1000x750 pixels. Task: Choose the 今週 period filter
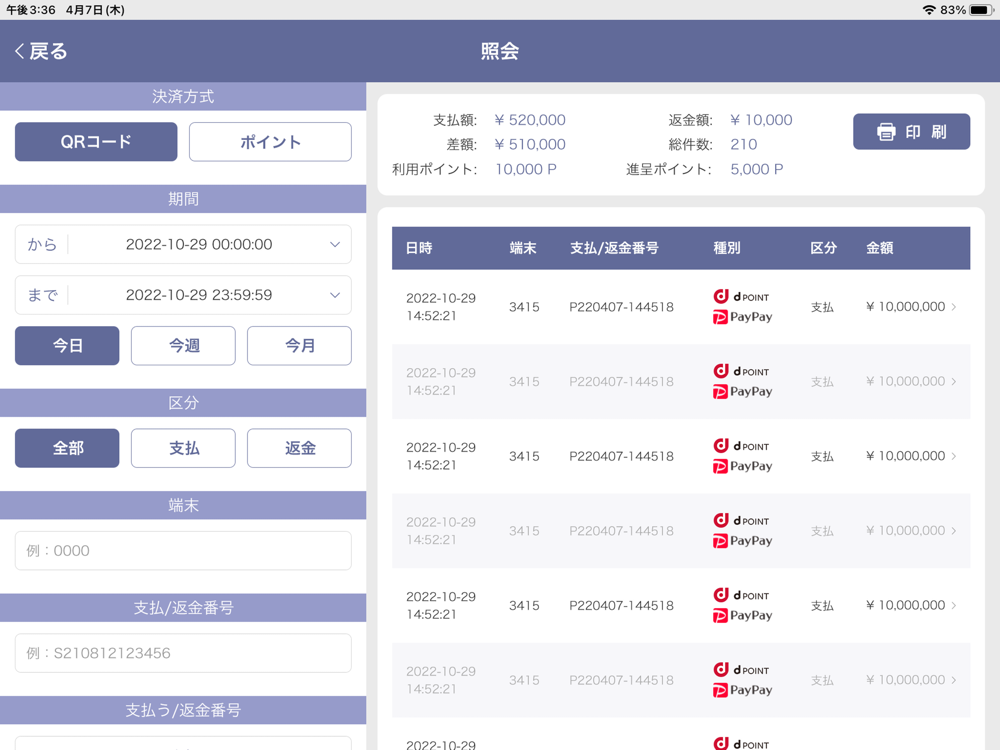click(x=183, y=346)
